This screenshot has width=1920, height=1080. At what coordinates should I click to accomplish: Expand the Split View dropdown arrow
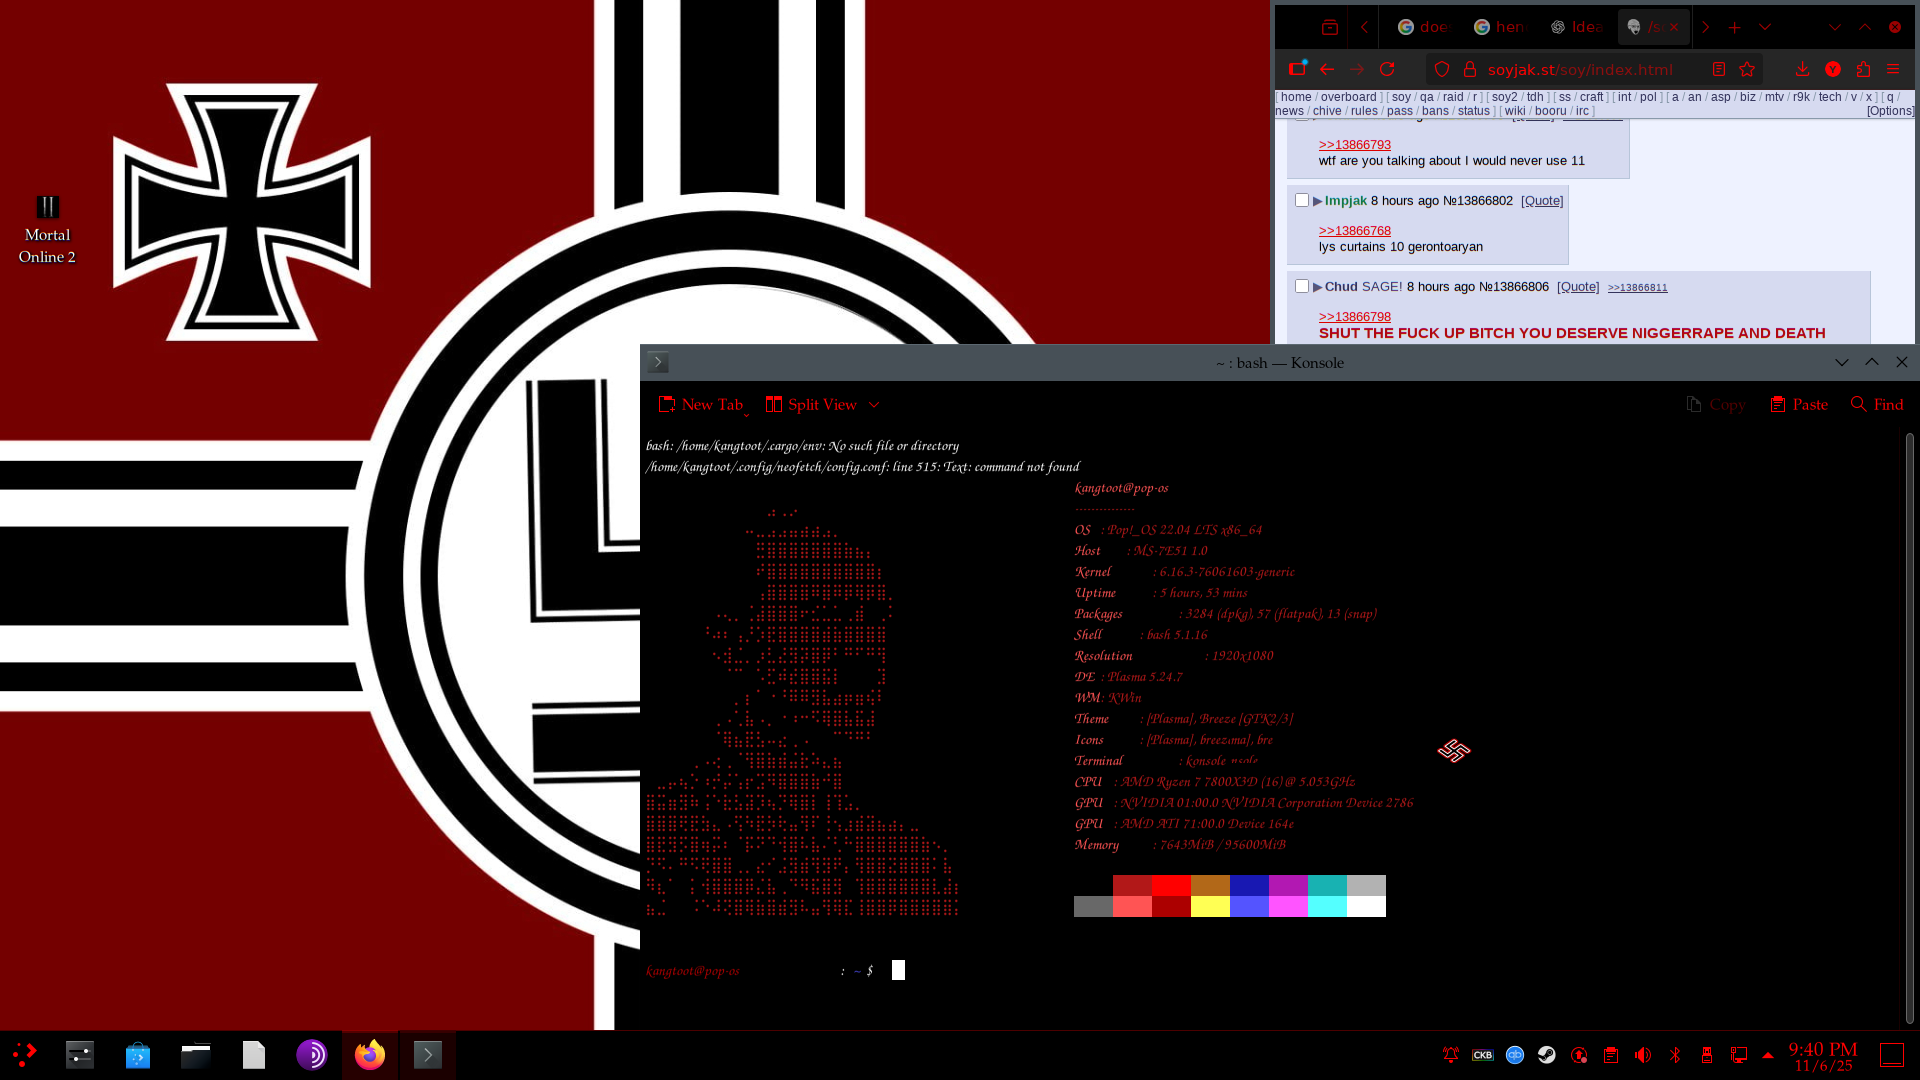(874, 405)
